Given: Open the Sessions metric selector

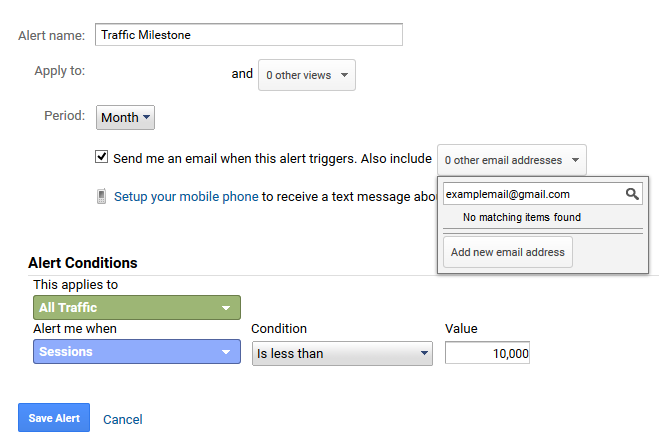Looking at the screenshot, I should tap(137, 351).
